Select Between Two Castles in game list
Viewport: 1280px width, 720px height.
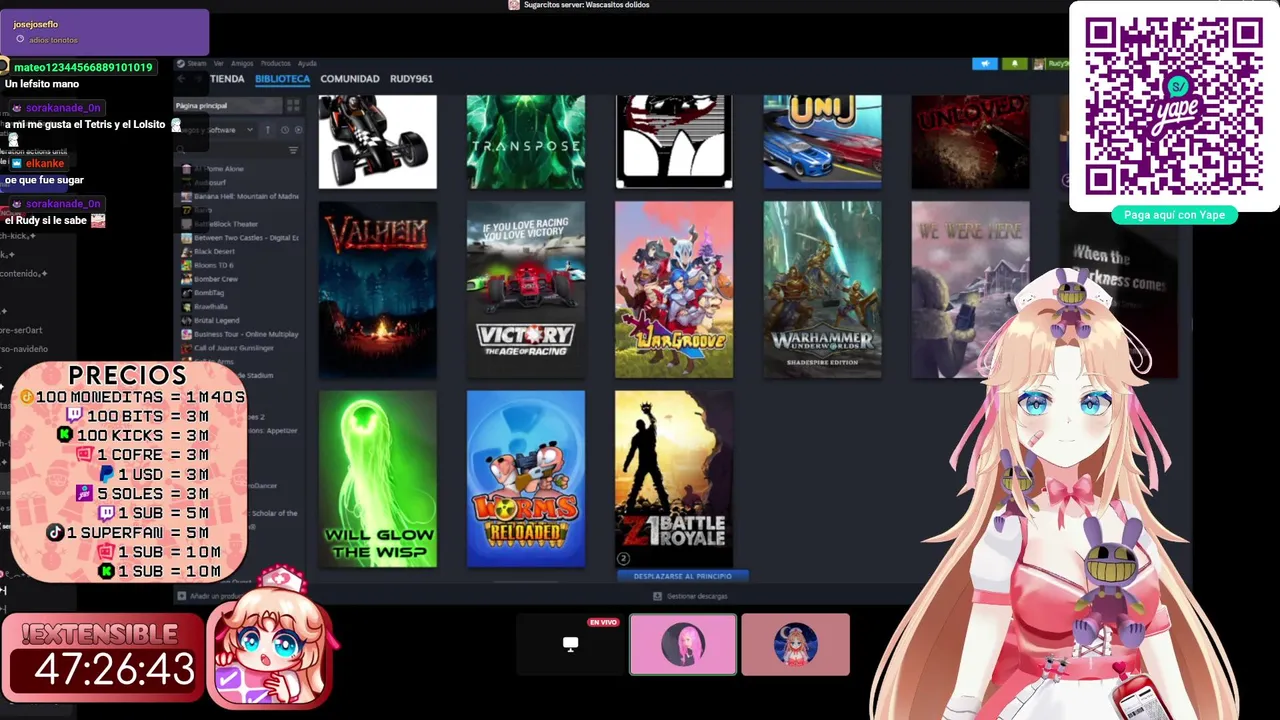point(240,238)
